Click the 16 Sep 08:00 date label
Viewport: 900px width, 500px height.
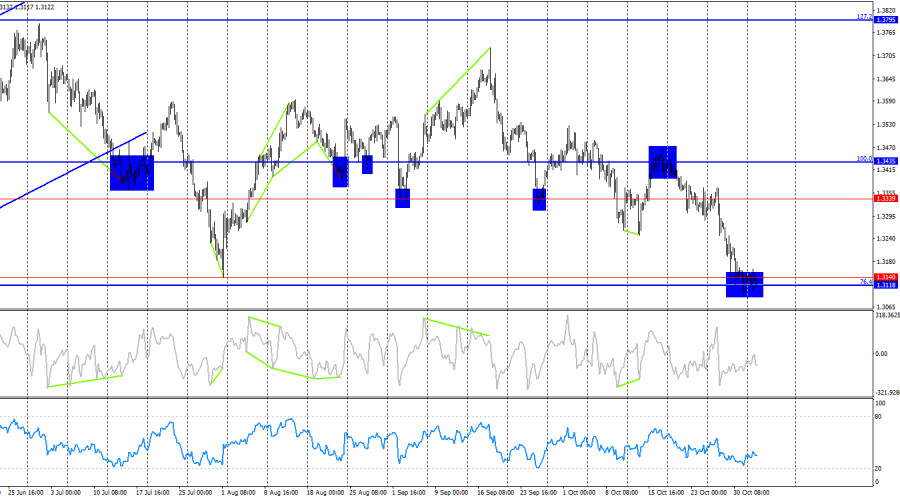(x=495, y=493)
